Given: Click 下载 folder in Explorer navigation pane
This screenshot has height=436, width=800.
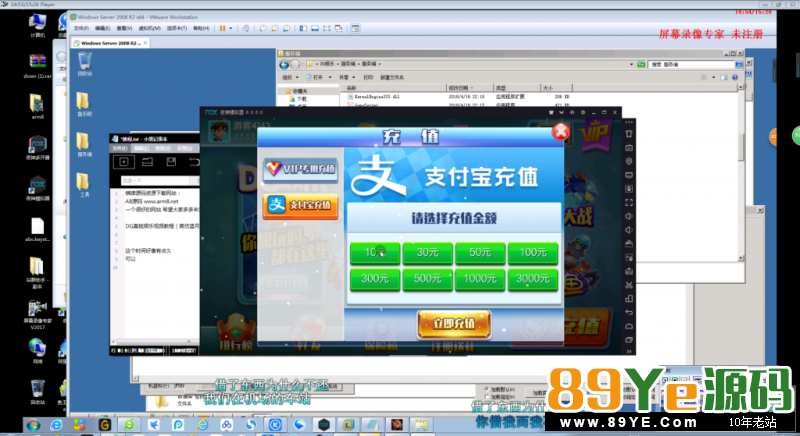Looking at the screenshot, I should (x=299, y=98).
